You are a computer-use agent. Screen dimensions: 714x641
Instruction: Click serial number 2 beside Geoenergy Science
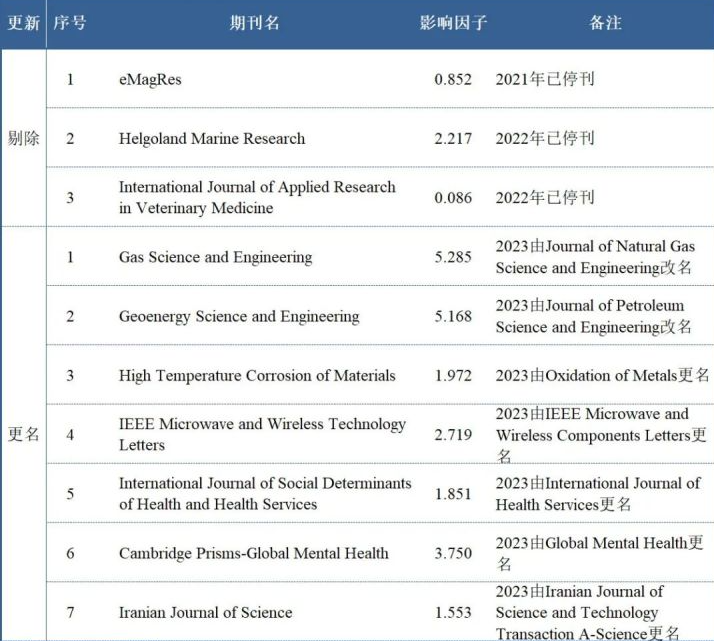pyautogui.click(x=70, y=316)
